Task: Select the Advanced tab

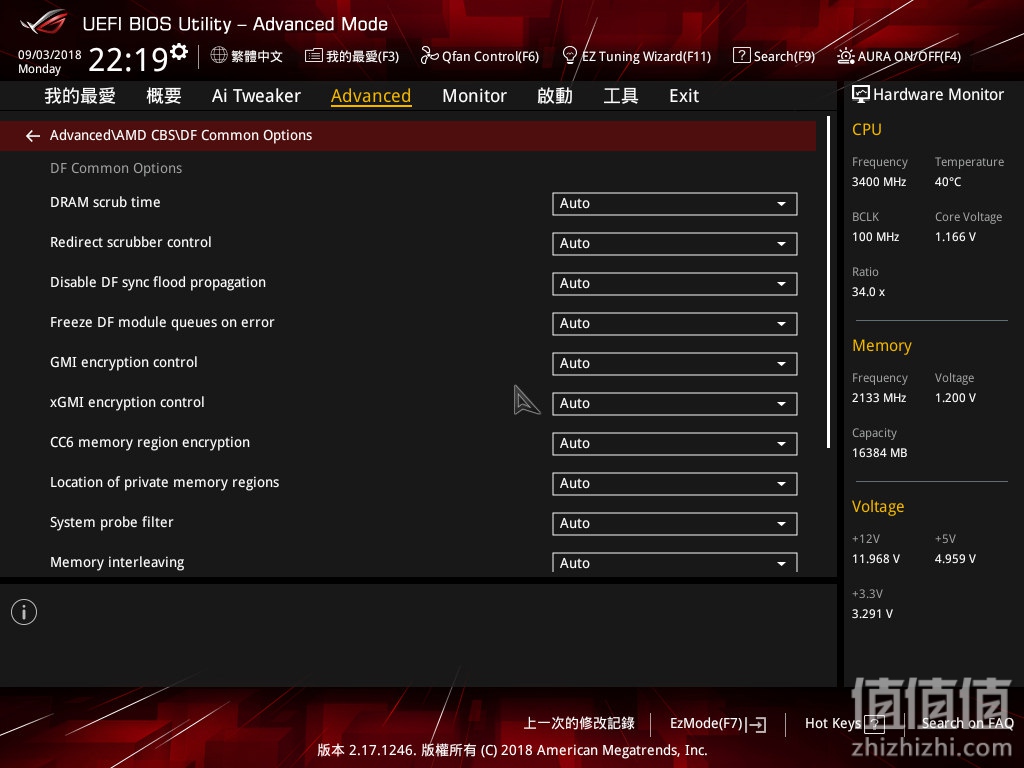Action: tap(371, 96)
